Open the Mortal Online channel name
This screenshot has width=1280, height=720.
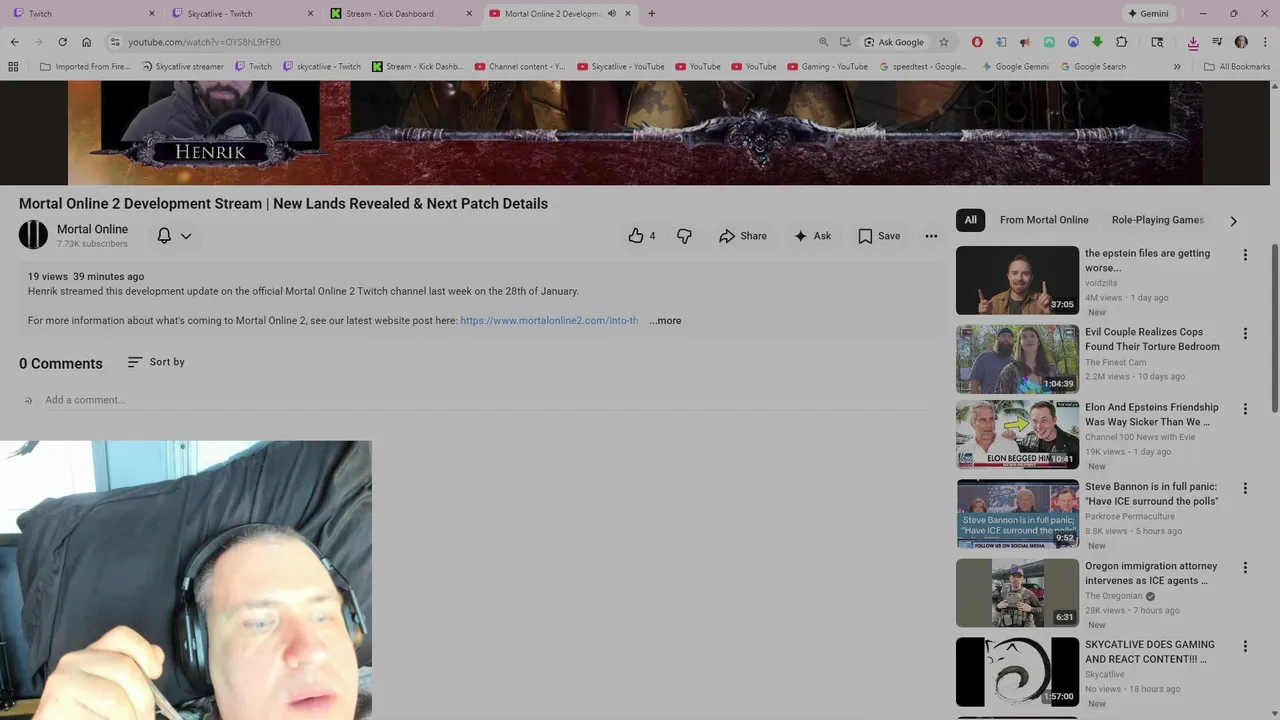click(x=92, y=229)
